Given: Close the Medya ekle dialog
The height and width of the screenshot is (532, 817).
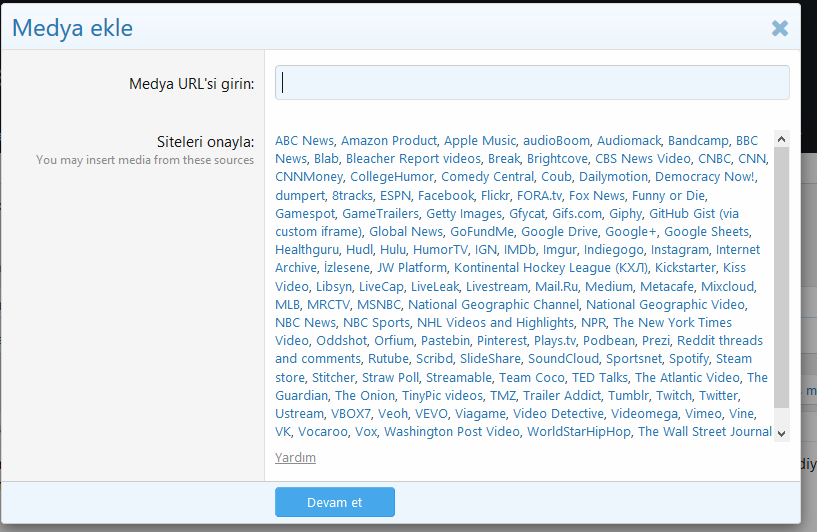Looking at the screenshot, I should (x=780, y=28).
